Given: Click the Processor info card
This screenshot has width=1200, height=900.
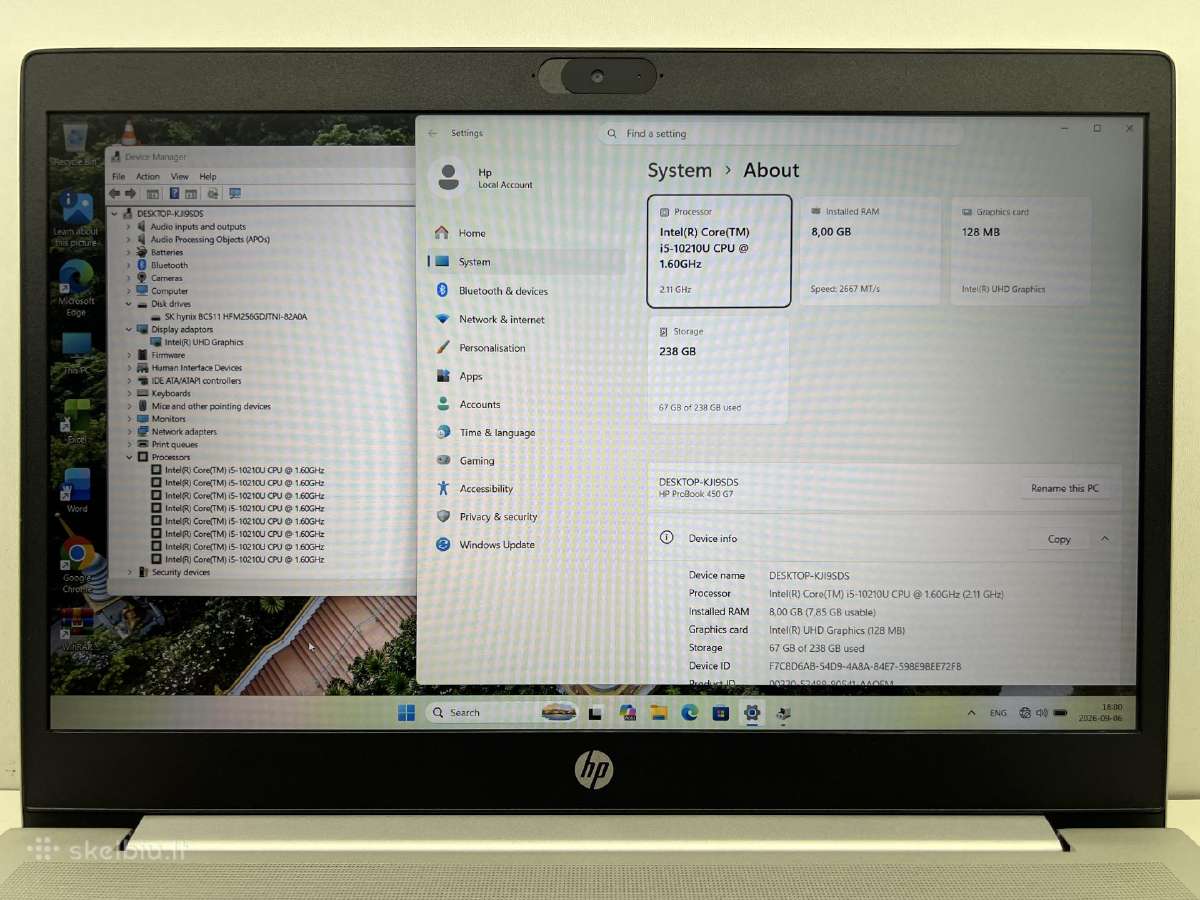Looking at the screenshot, I should tap(719, 251).
